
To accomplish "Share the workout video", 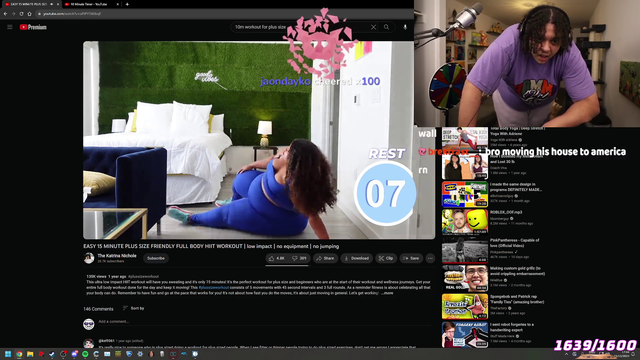I will 325,258.
